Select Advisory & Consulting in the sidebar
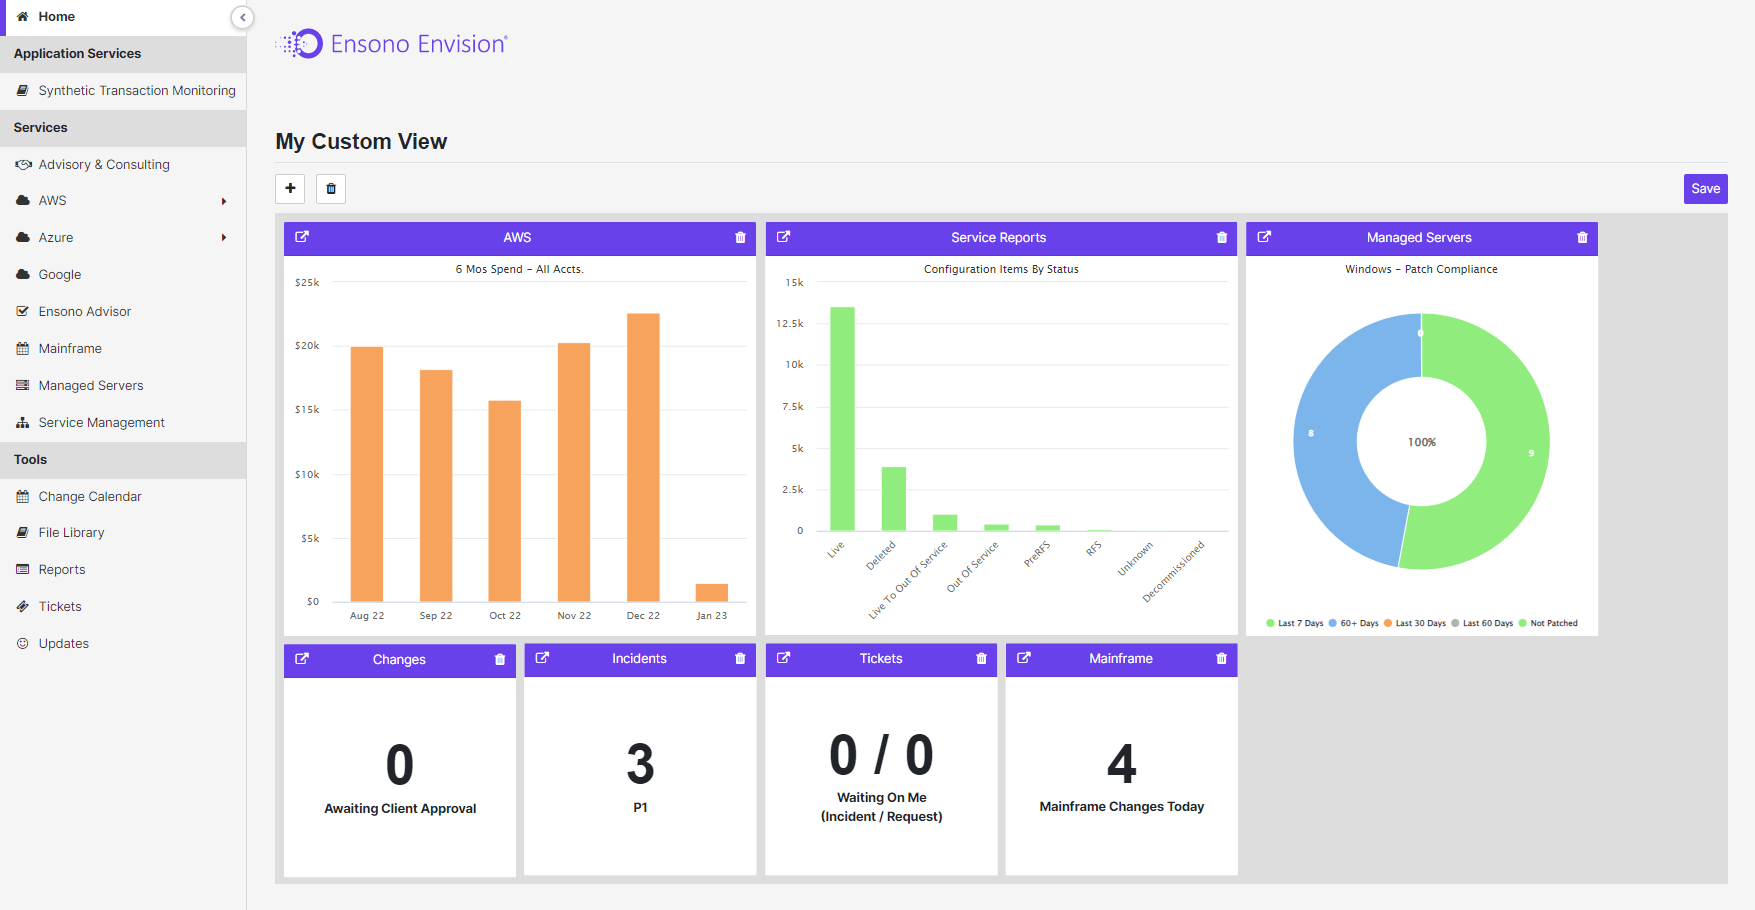 (x=103, y=164)
